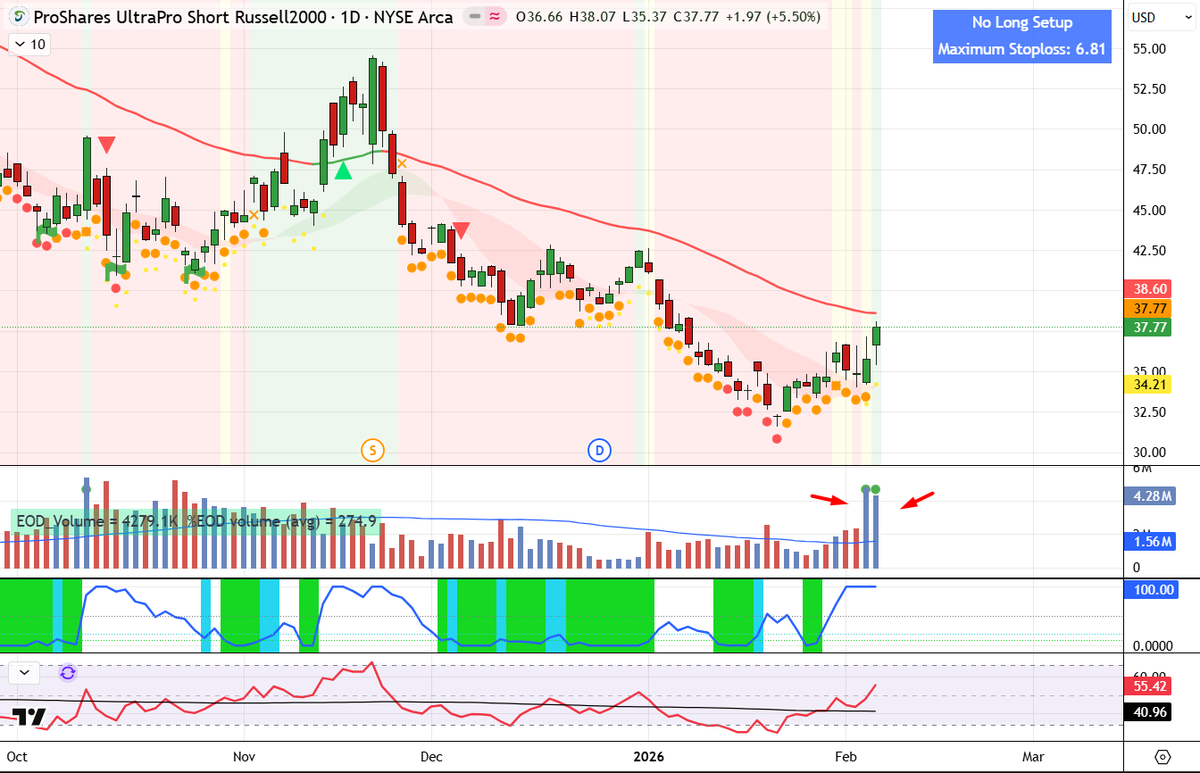The image size is (1200, 773).
Task: Click the purple refresh cycle icon
Action: pyautogui.click(x=67, y=673)
